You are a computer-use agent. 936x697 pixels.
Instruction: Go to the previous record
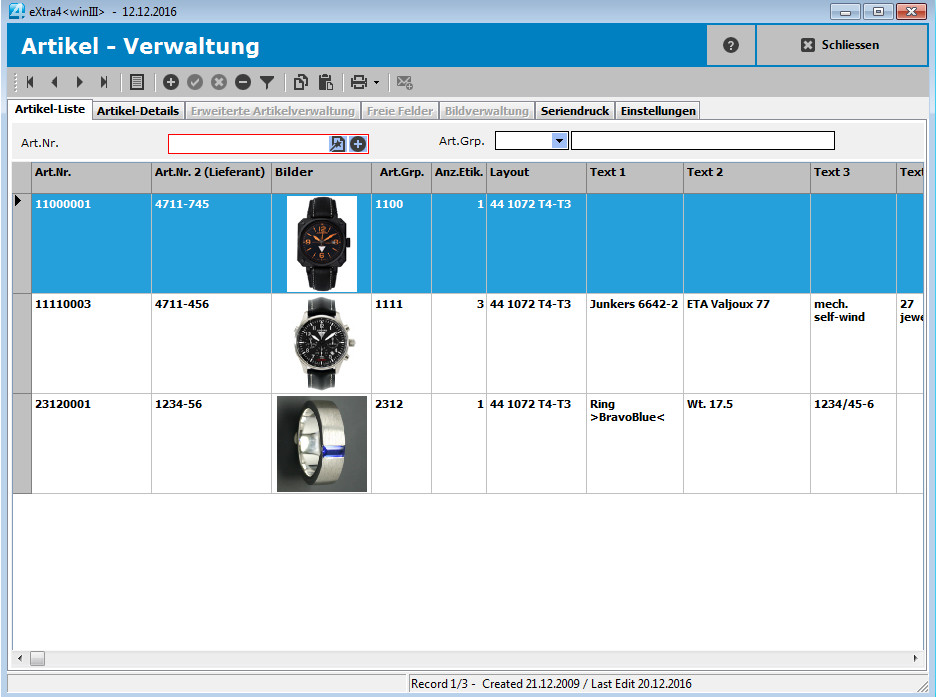(x=54, y=82)
